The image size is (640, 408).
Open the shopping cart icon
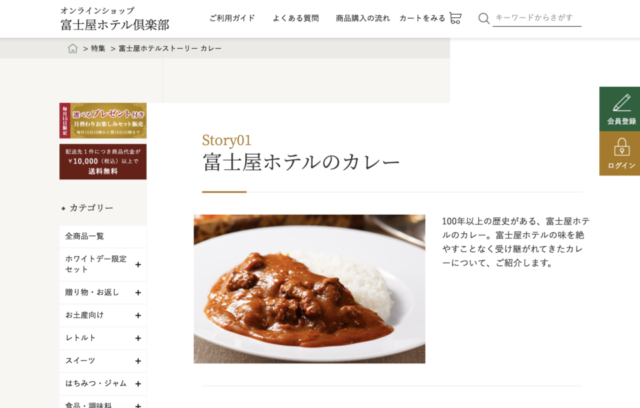click(x=456, y=18)
